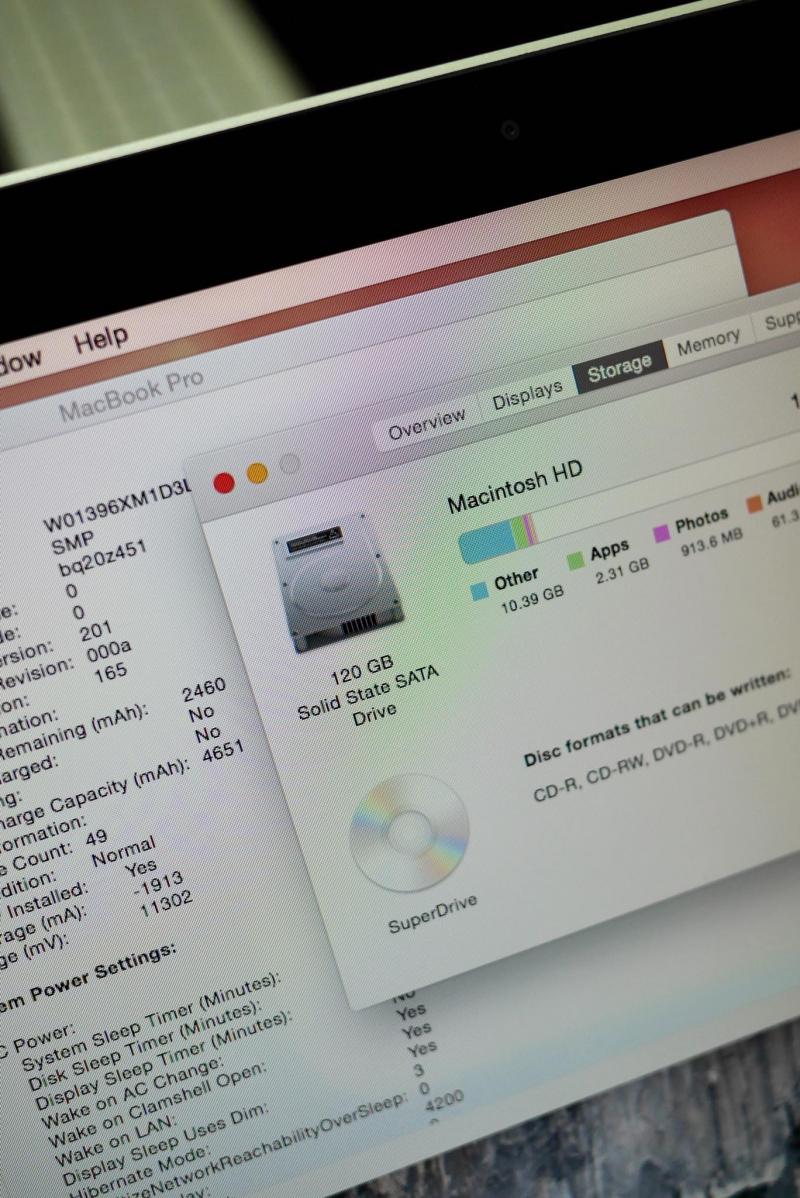The image size is (800, 1198).
Task: Click the "Macintosh HD" volume name
Action: pyautogui.click(x=514, y=487)
